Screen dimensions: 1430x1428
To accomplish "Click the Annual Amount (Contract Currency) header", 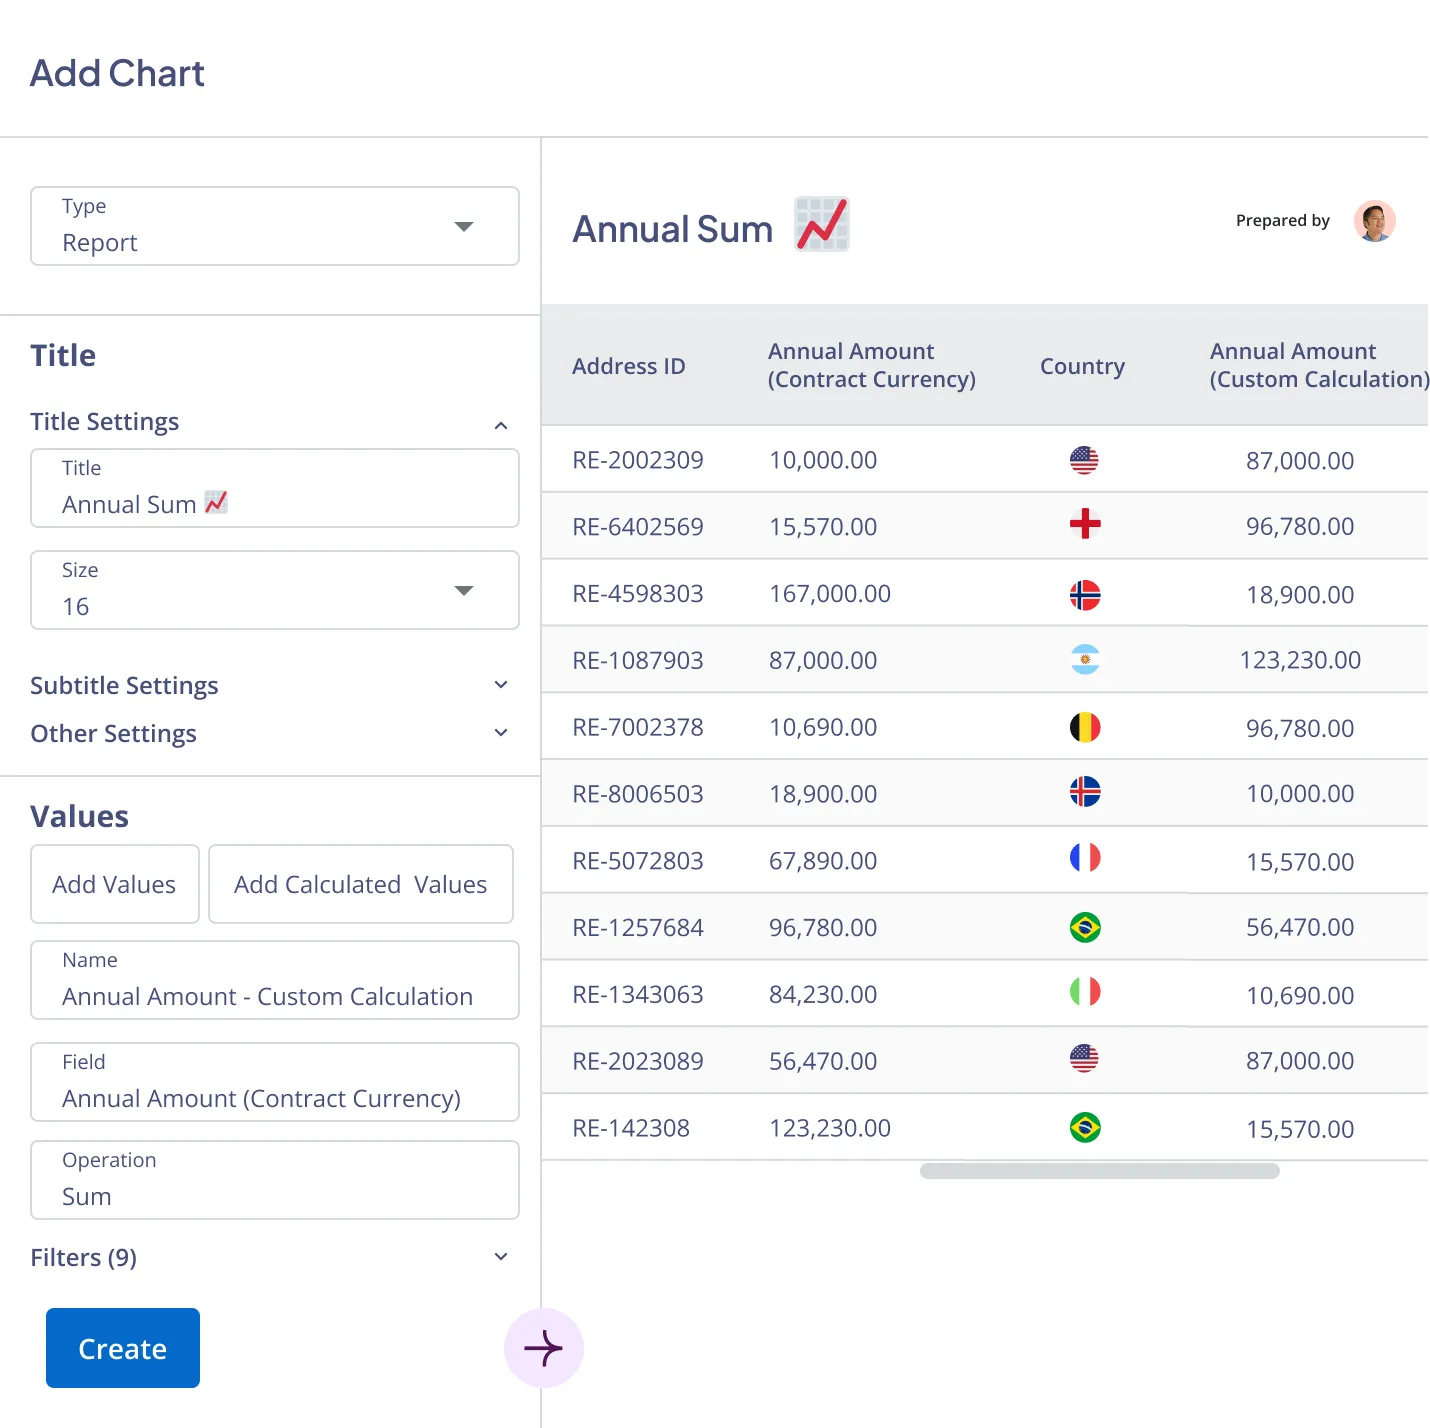I will click(x=872, y=365).
